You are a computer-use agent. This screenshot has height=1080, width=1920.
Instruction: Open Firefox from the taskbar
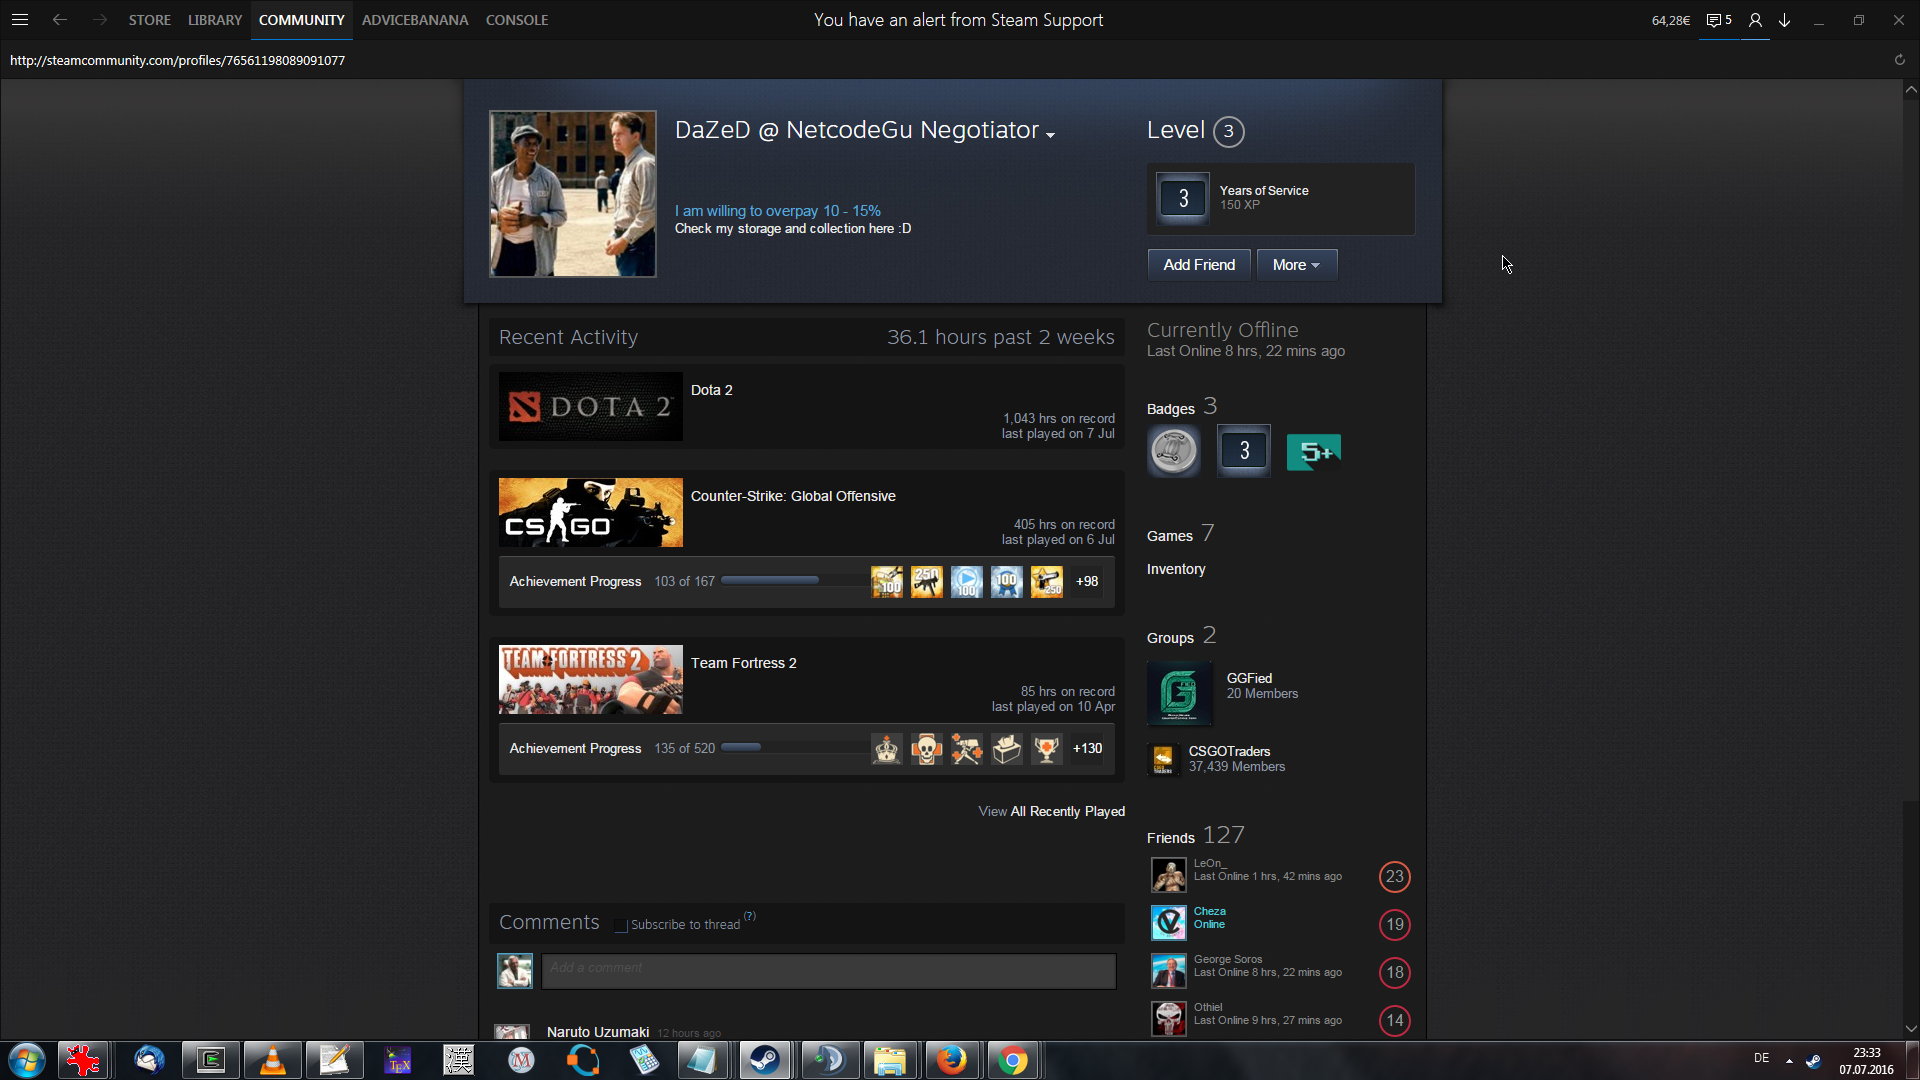tap(951, 1060)
